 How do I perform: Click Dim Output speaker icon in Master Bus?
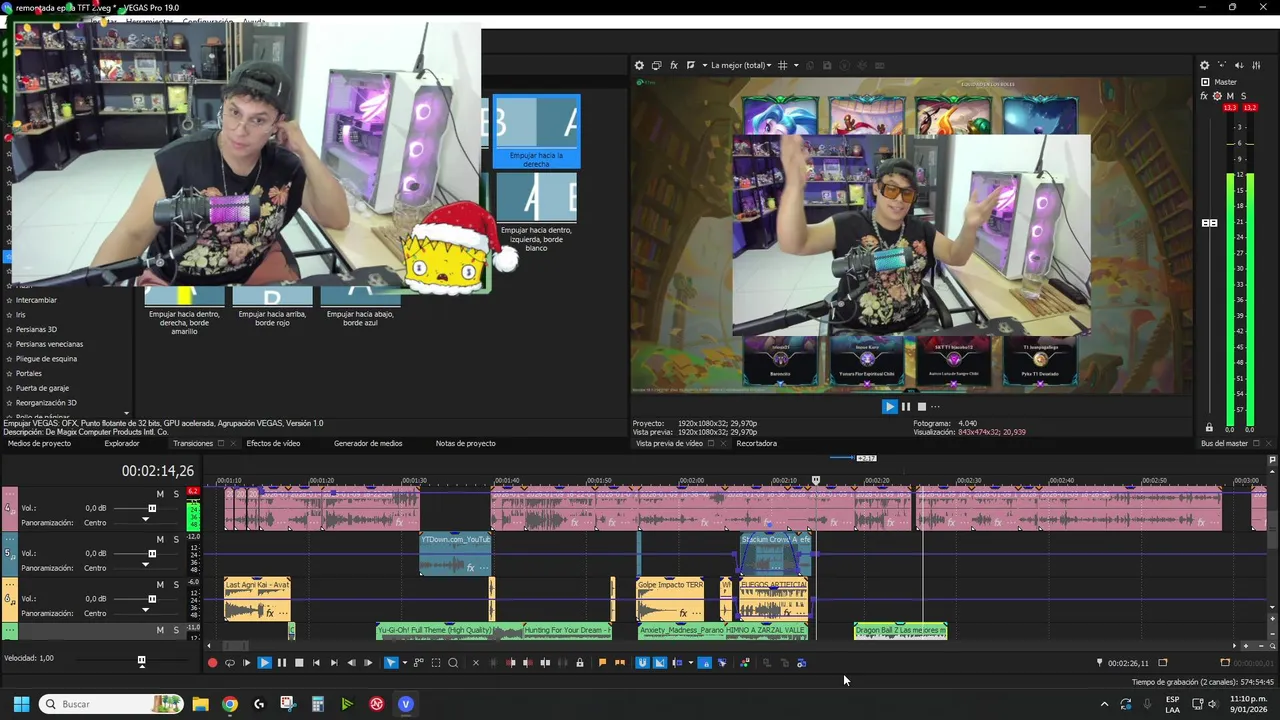pyautogui.click(x=1240, y=65)
